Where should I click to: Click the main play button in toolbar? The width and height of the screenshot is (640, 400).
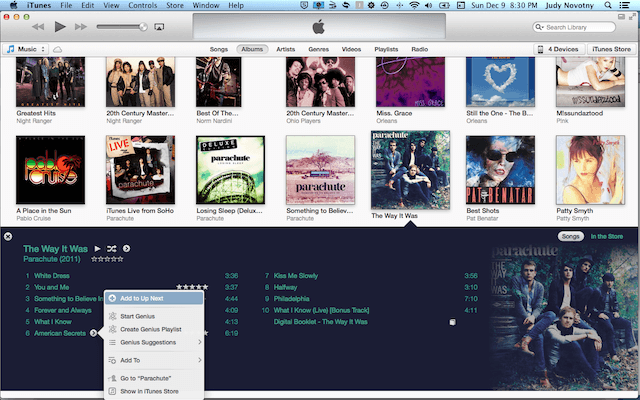(60, 27)
